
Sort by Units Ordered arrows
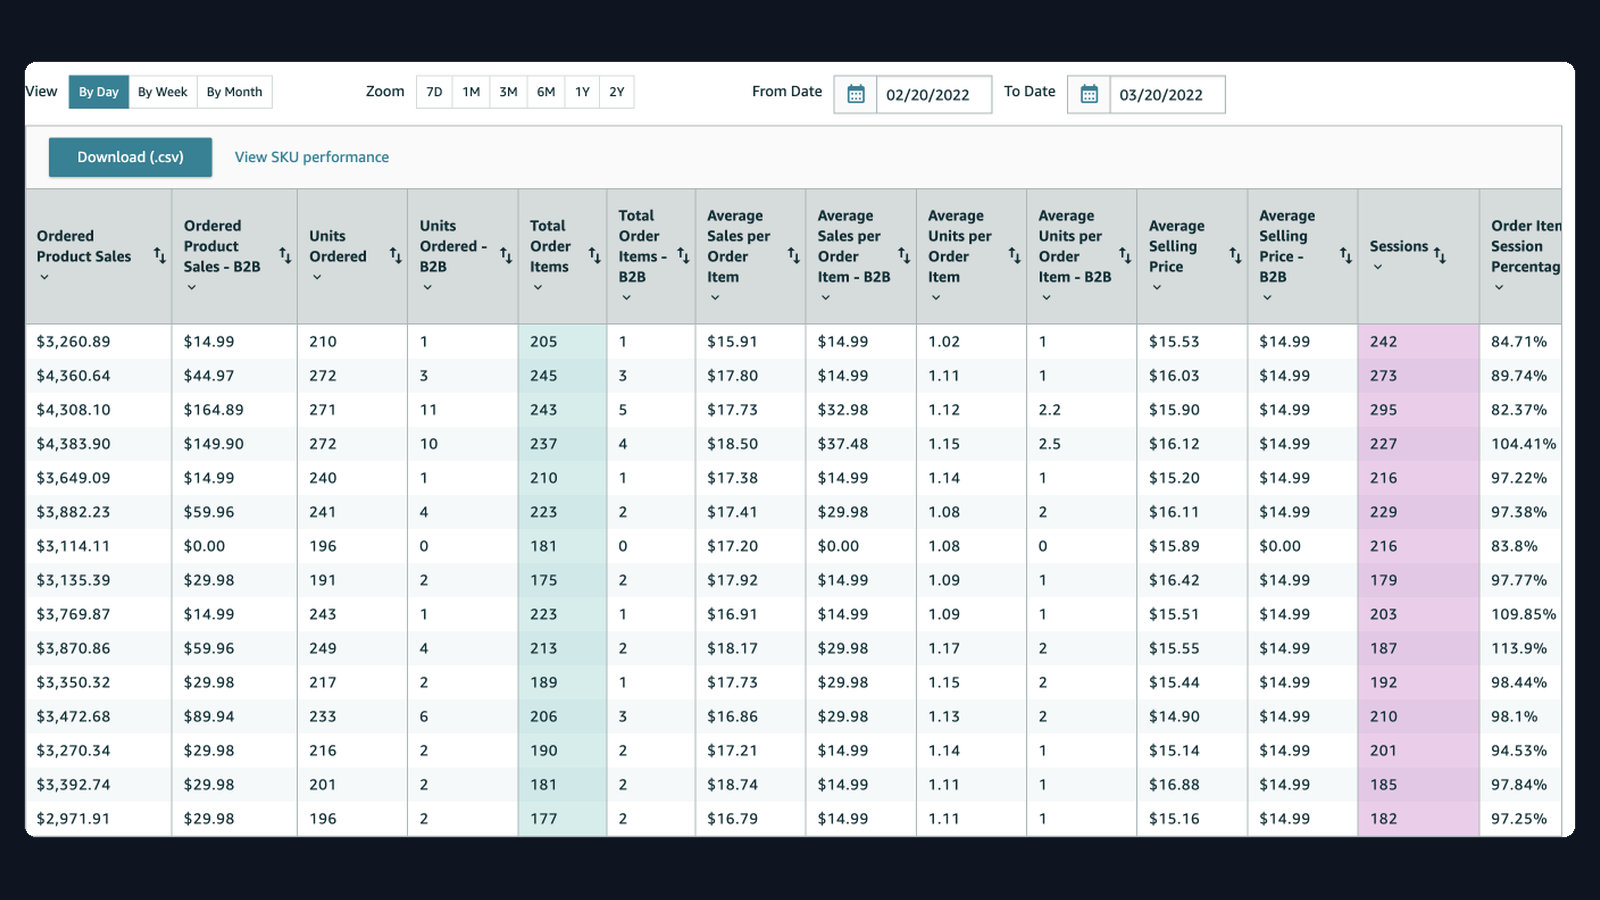coord(395,256)
